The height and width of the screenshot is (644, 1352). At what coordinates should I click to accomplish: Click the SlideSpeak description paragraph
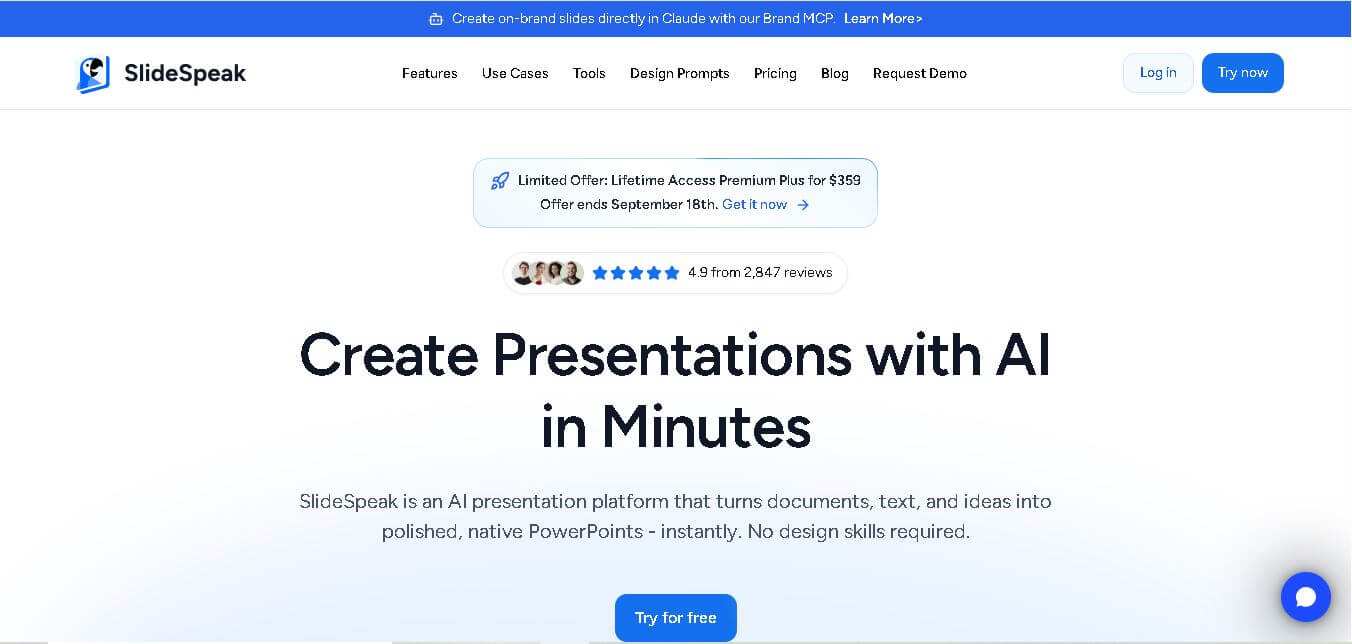tap(676, 516)
